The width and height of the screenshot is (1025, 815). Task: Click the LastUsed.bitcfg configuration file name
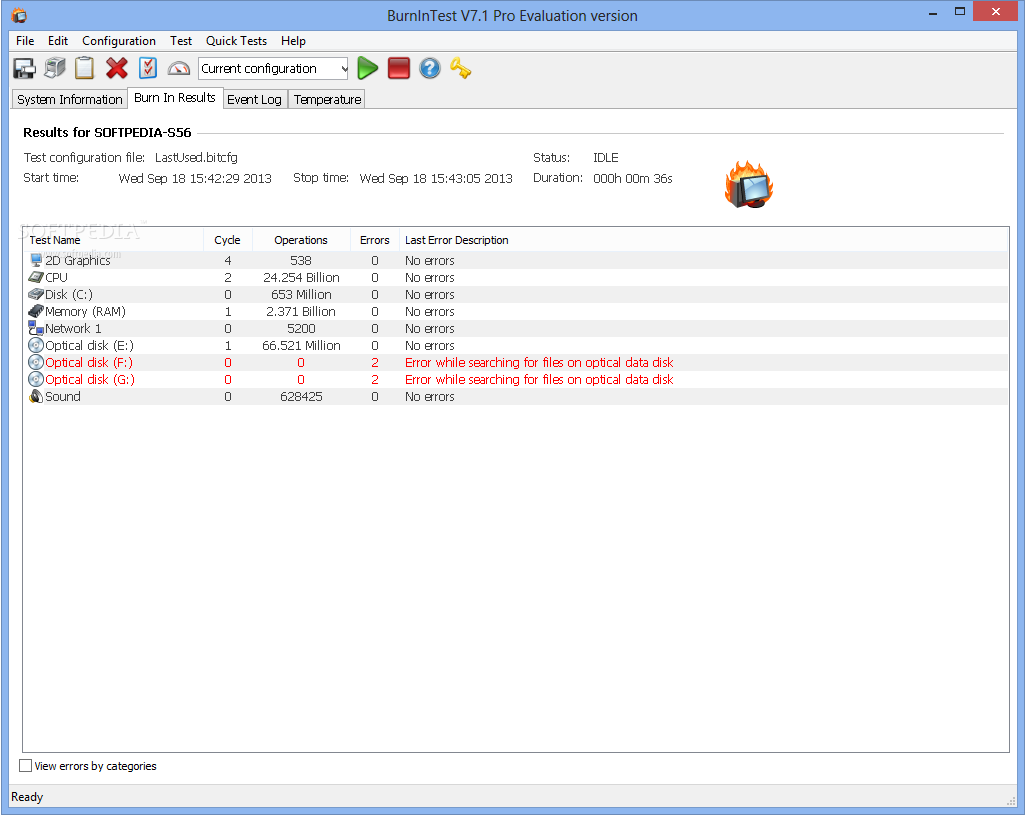coord(196,158)
